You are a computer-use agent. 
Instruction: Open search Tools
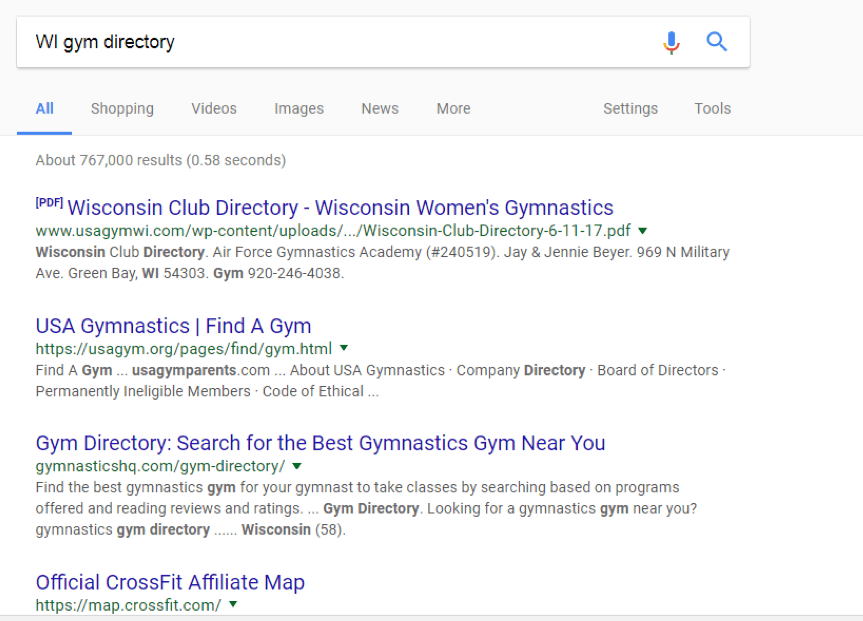point(712,108)
